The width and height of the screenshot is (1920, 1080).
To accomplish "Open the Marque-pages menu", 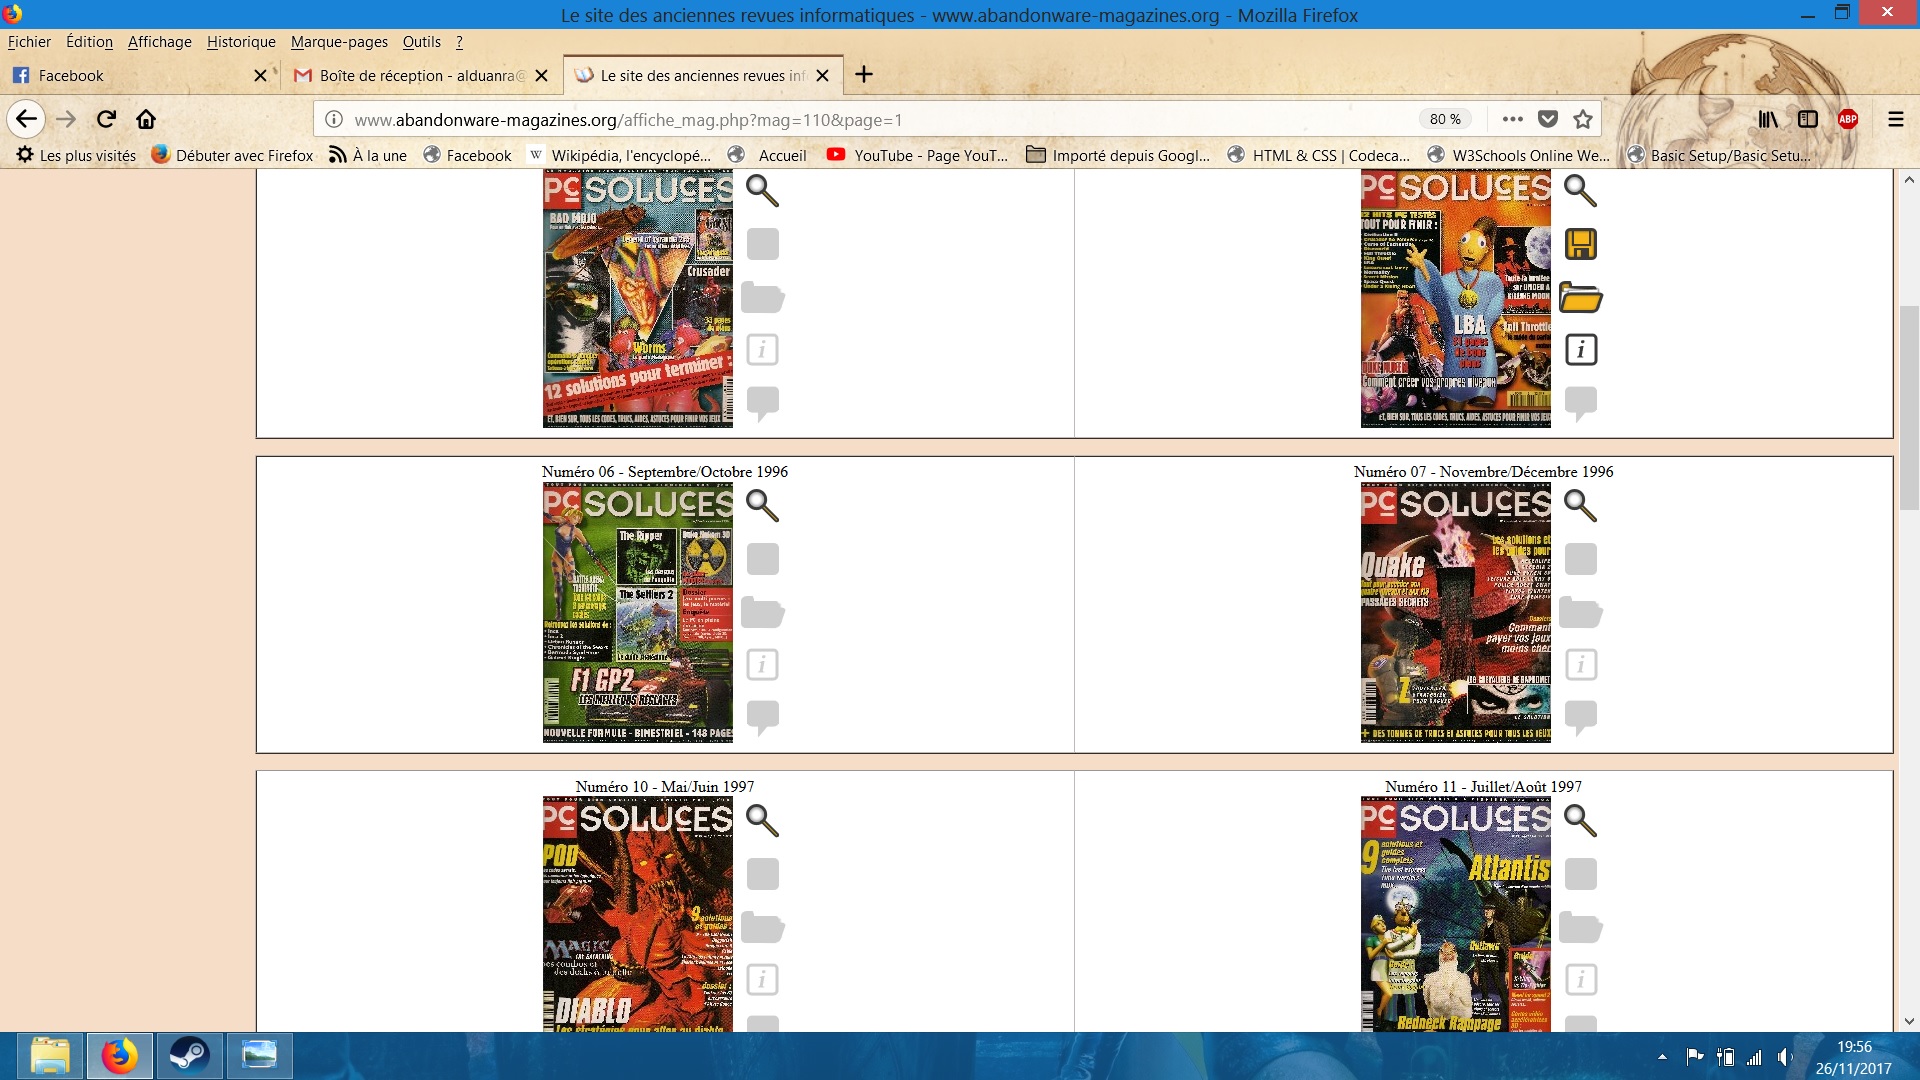I will 339,42.
